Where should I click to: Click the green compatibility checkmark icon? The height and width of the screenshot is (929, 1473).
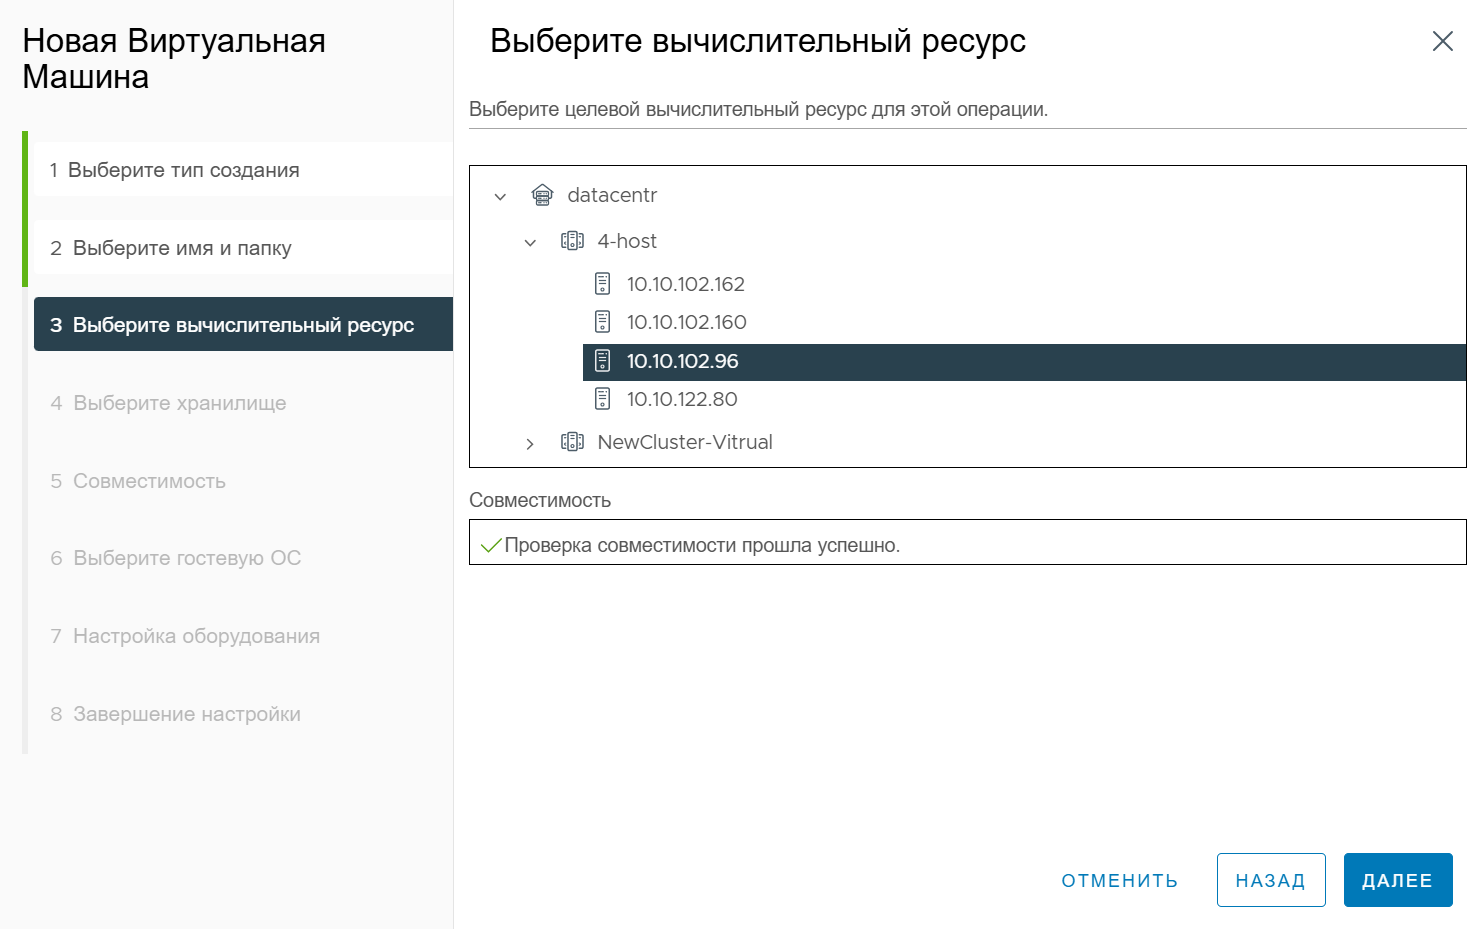(491, 545)
